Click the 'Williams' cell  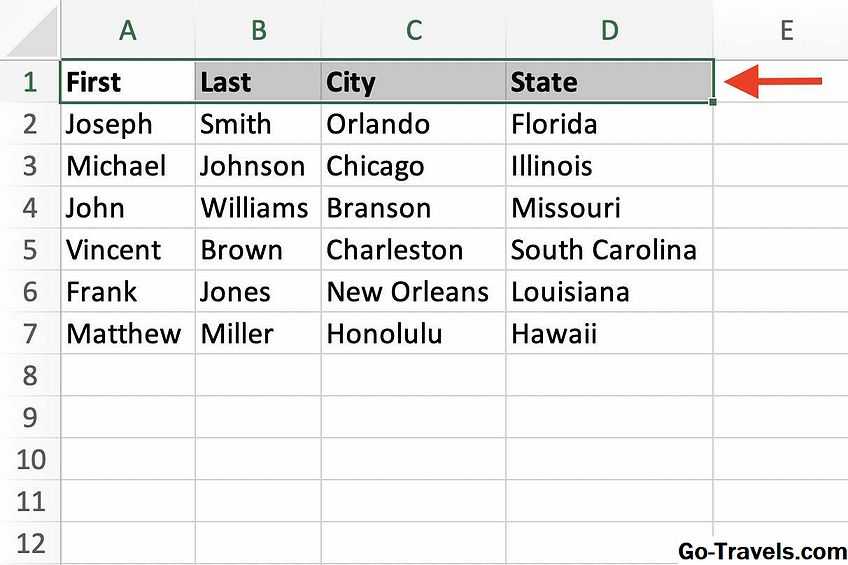tap(258, 208)
